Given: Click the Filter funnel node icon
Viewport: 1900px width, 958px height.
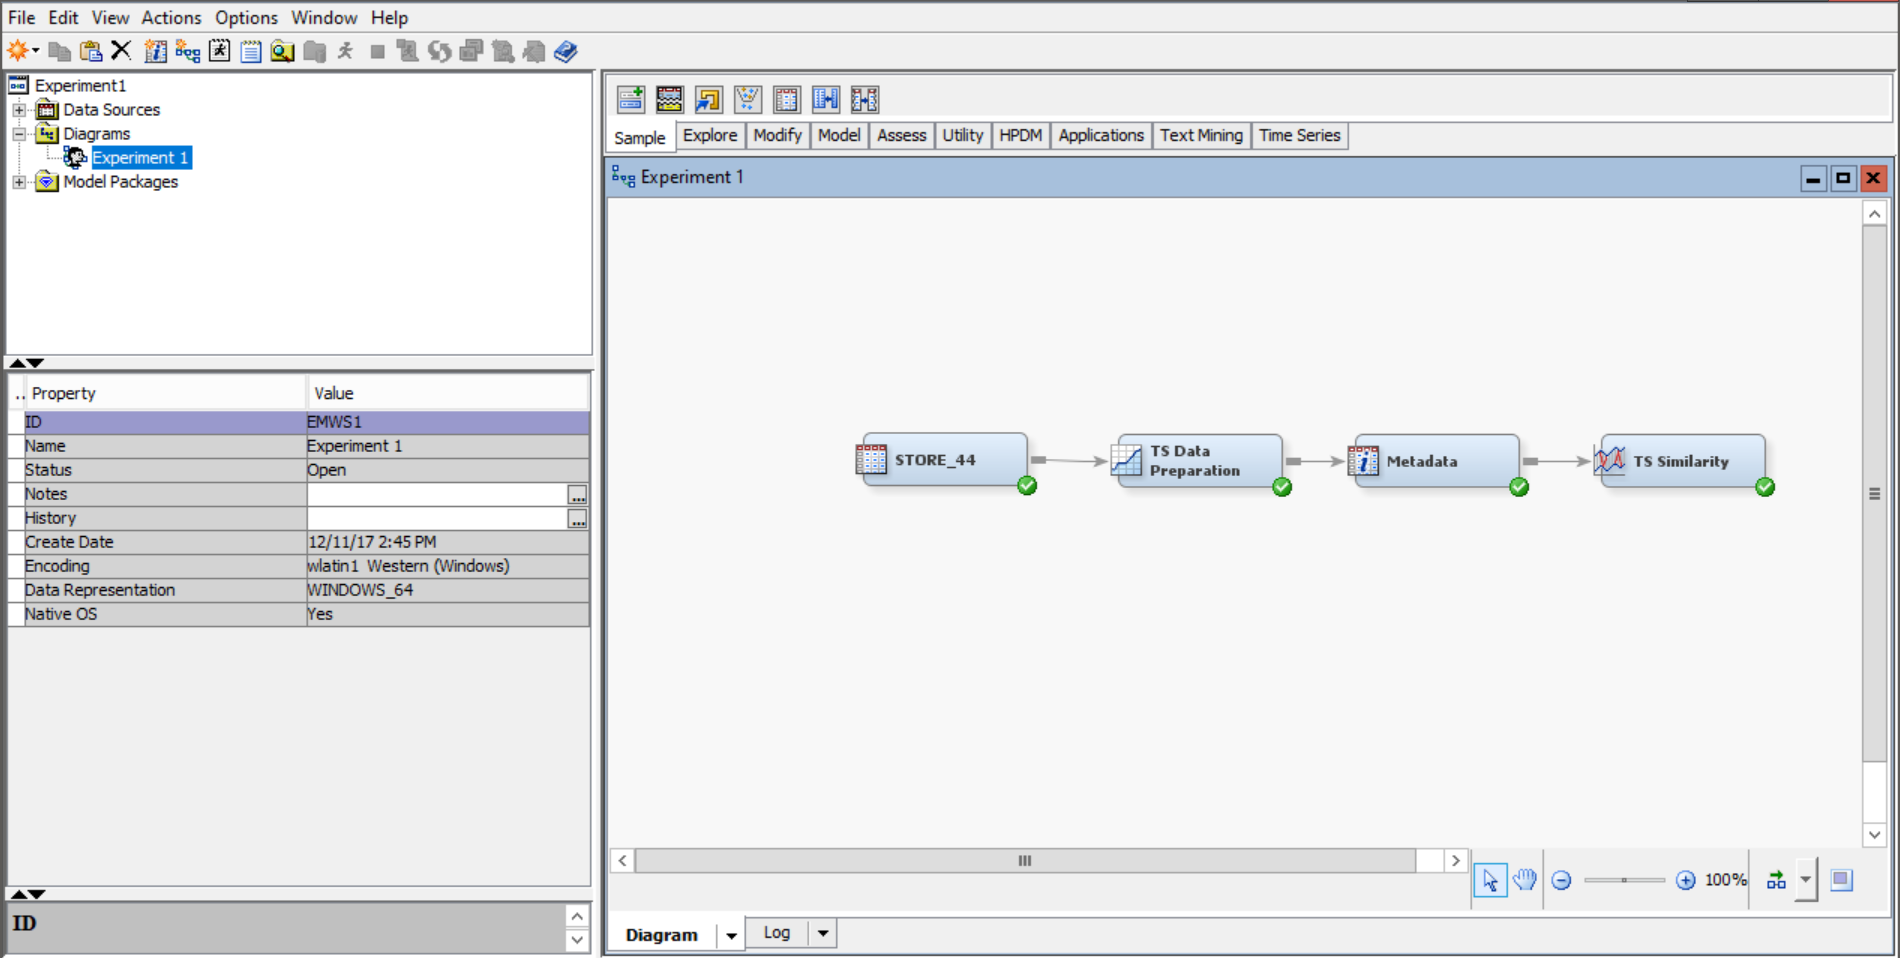Looking at the screenshot, I should click(747, 99).
